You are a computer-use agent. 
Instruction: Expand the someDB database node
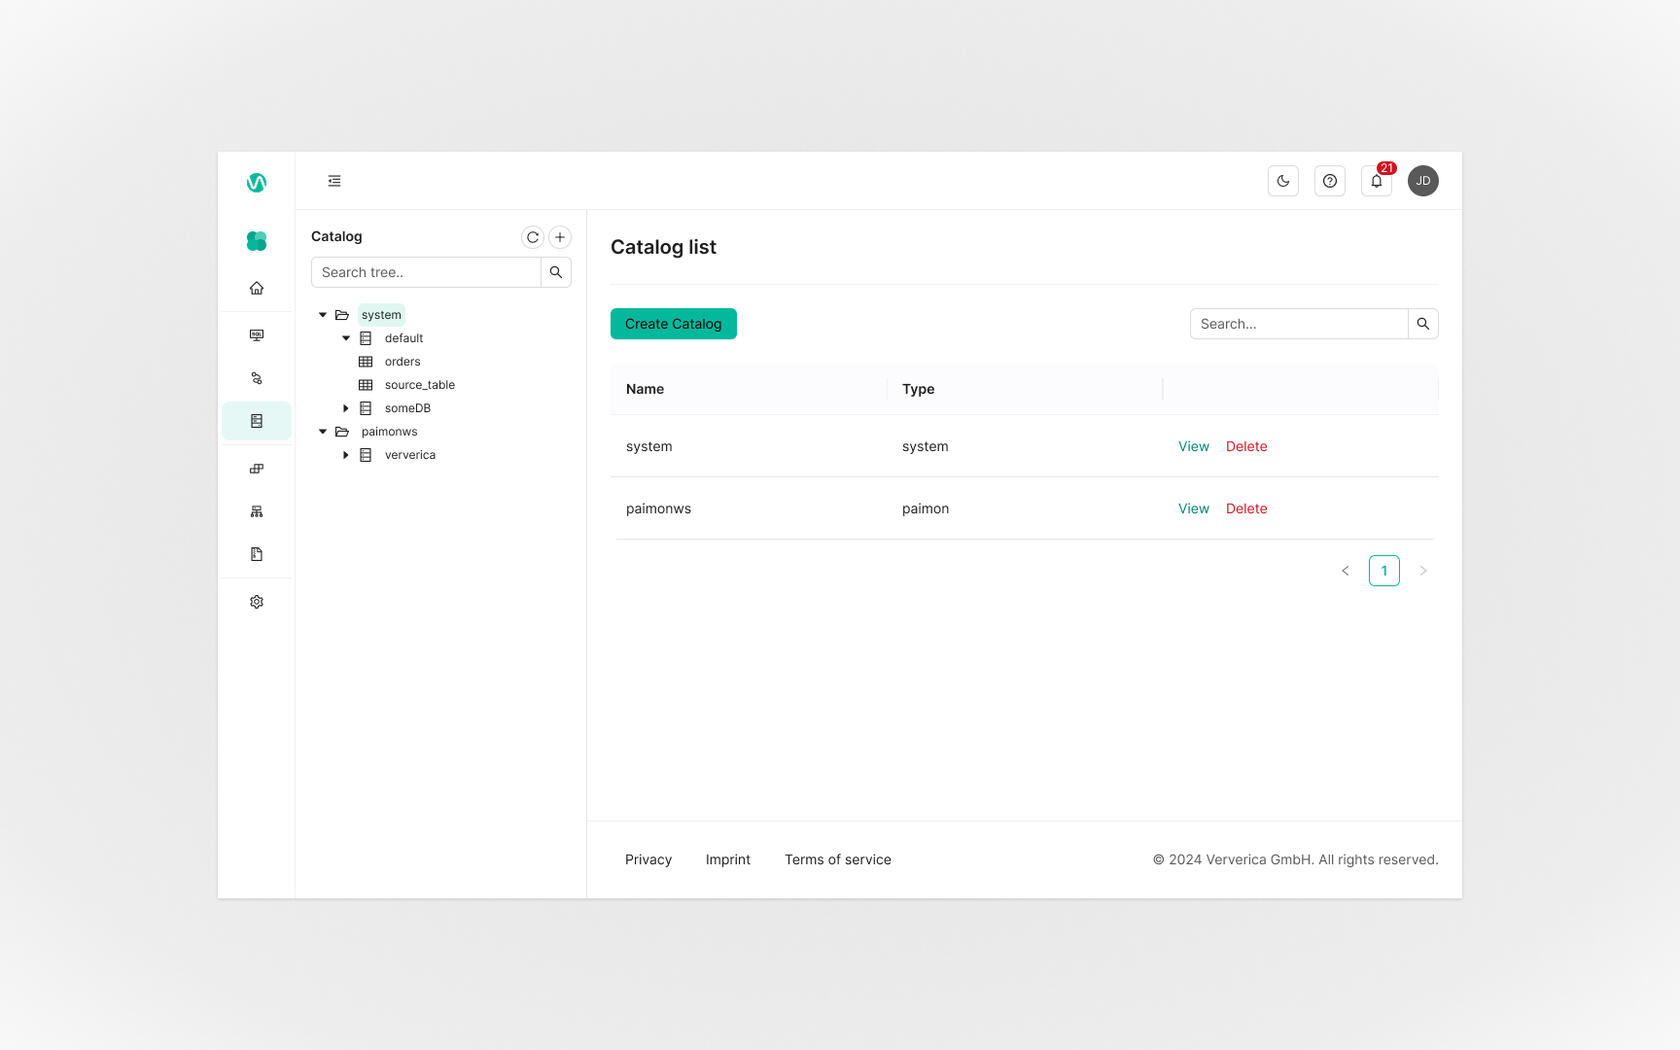click(x=346, y=408)
